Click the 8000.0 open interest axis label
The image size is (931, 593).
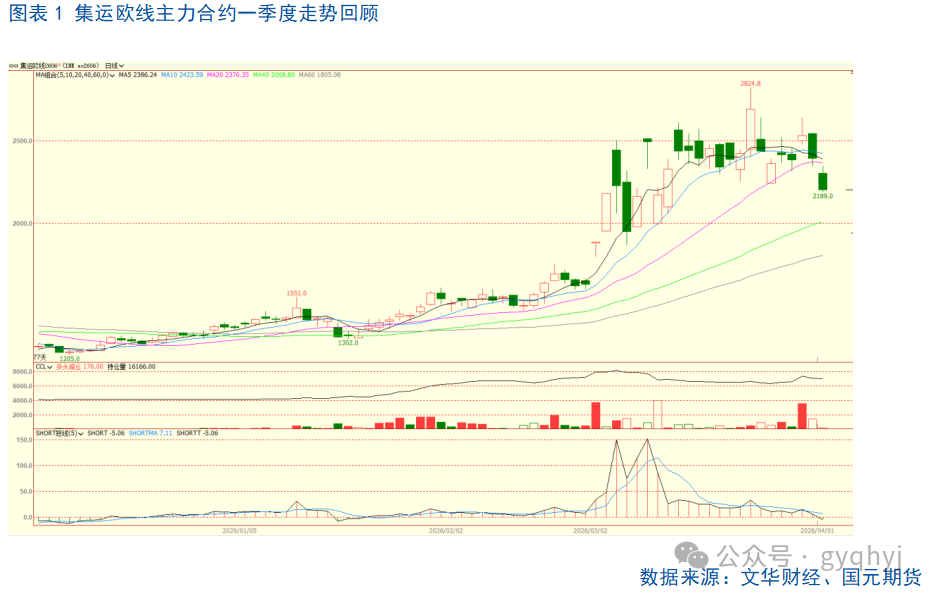(x=22, y=372)
